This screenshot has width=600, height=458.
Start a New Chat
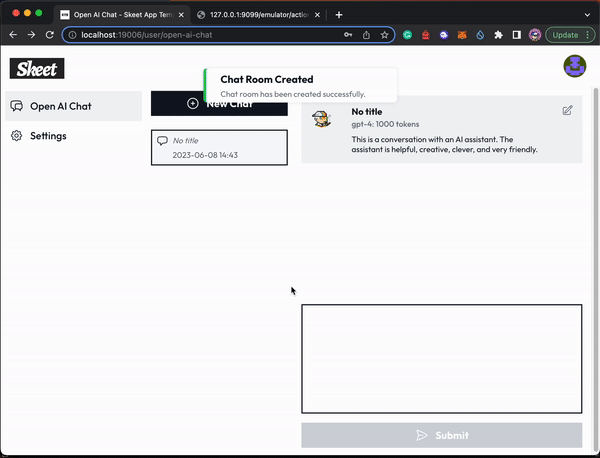coord(219,104)
